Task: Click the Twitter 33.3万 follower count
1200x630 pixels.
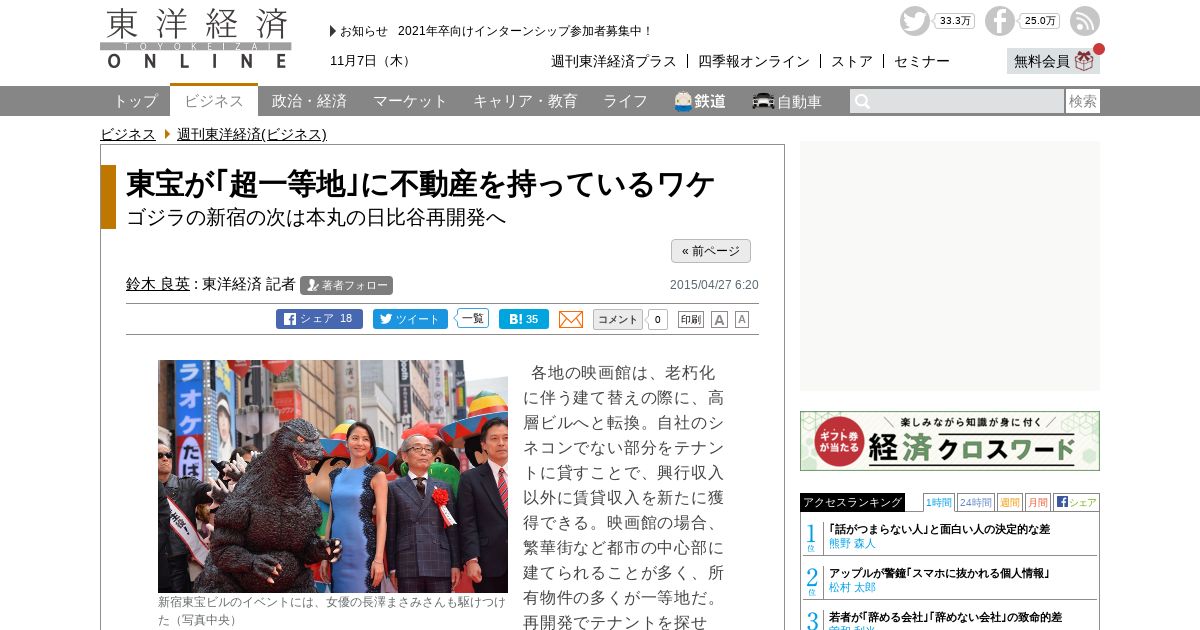Action: pos(954,21)
